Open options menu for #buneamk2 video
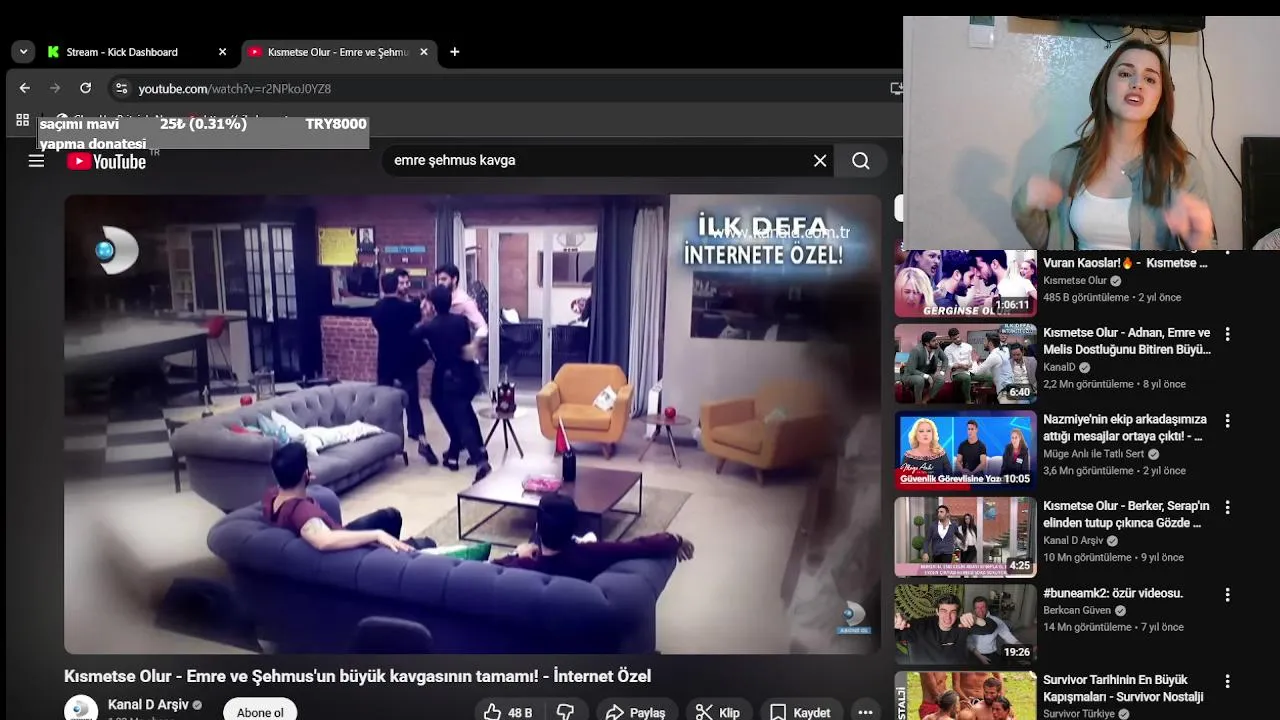The height and width of the screenshot is (720, 1280). [1227, 594]
